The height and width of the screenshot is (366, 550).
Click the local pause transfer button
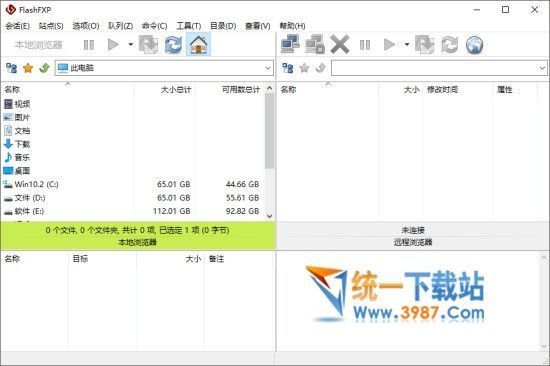tap(89, 45)
